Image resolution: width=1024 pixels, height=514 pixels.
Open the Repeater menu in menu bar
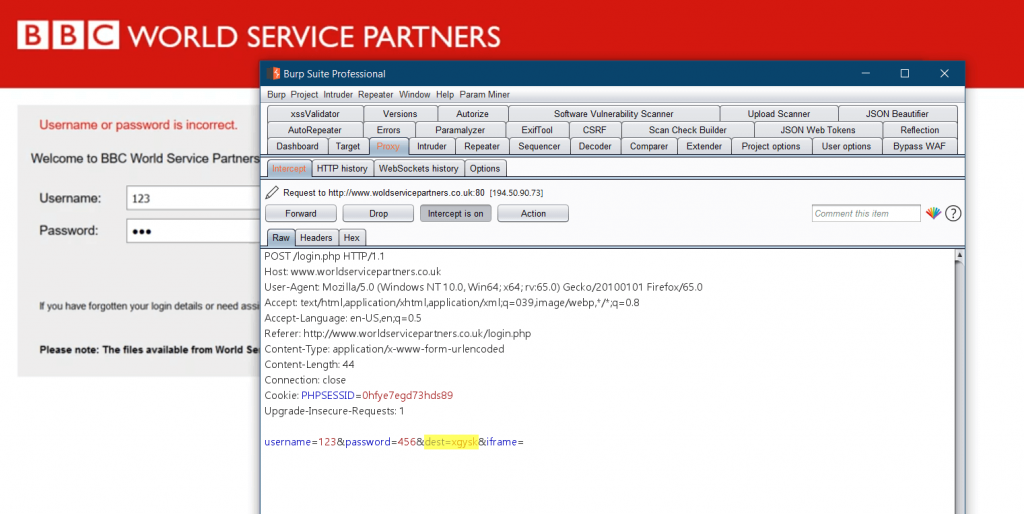pyautogui.click(x=376, y=95)
